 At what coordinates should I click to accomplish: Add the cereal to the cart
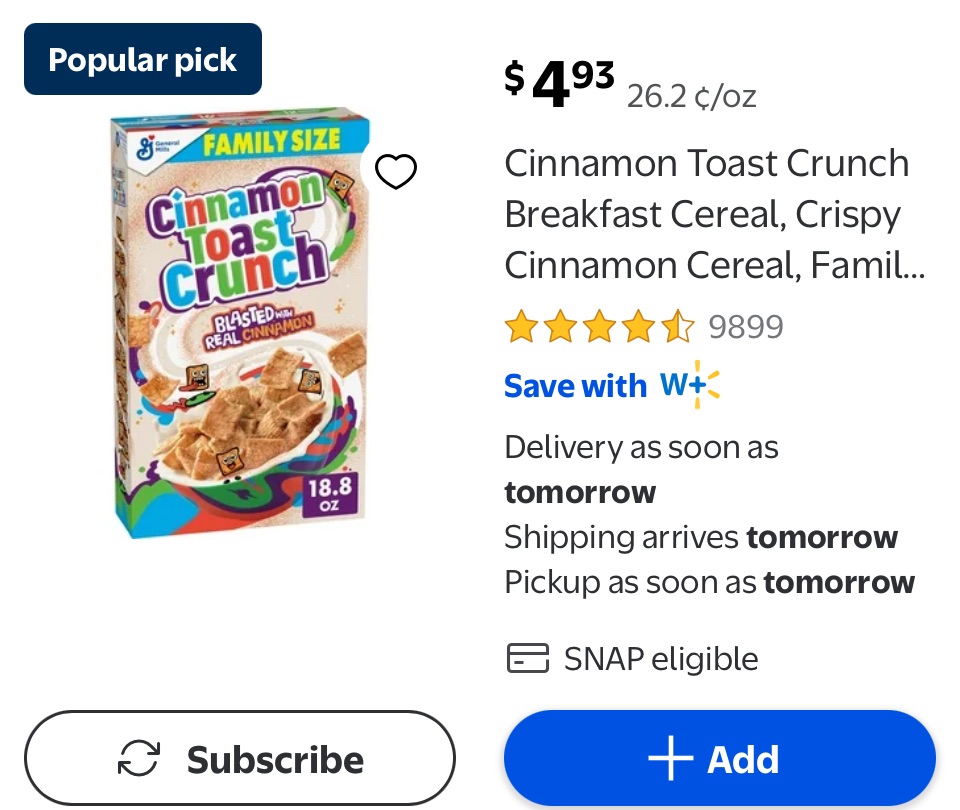[x=719, y=760]
